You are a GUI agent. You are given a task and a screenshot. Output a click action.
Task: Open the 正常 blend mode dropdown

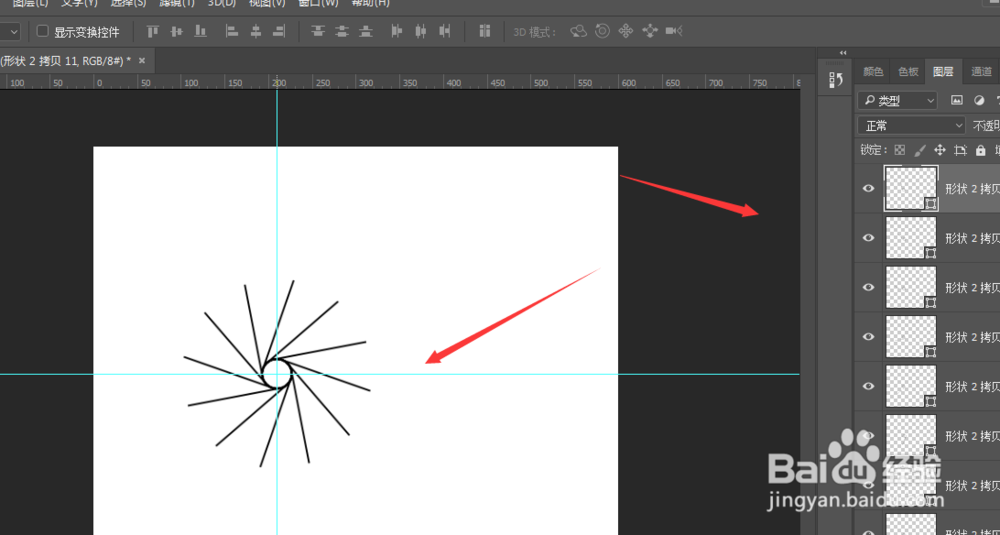click(911, 126)
